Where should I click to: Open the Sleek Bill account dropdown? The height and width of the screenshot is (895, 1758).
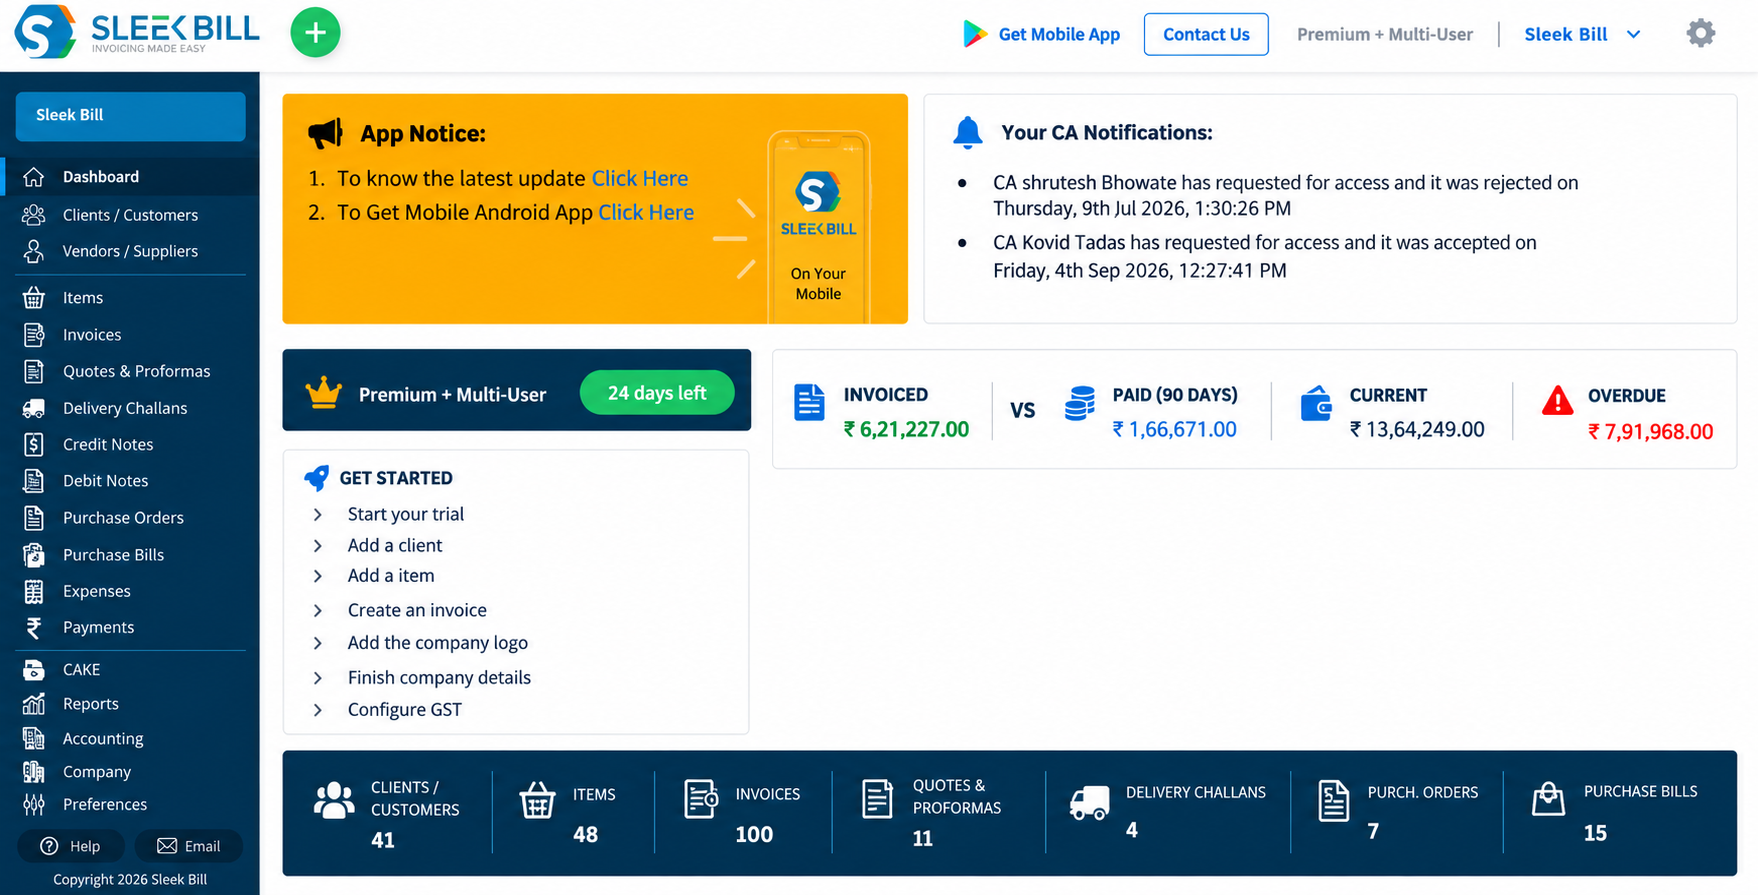point(1582,34)
